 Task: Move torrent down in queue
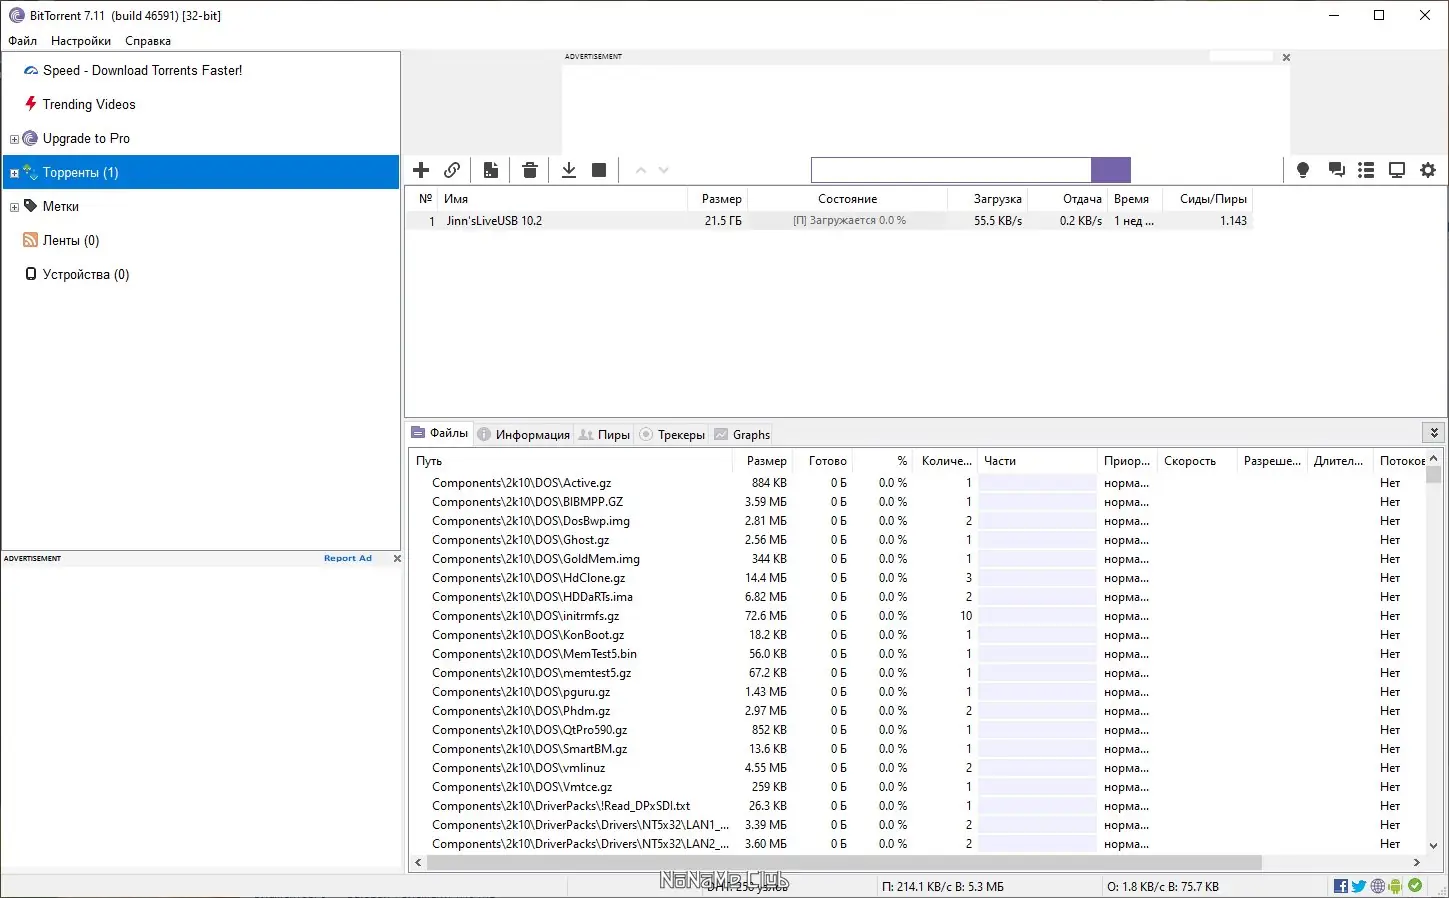pos(664,170)
